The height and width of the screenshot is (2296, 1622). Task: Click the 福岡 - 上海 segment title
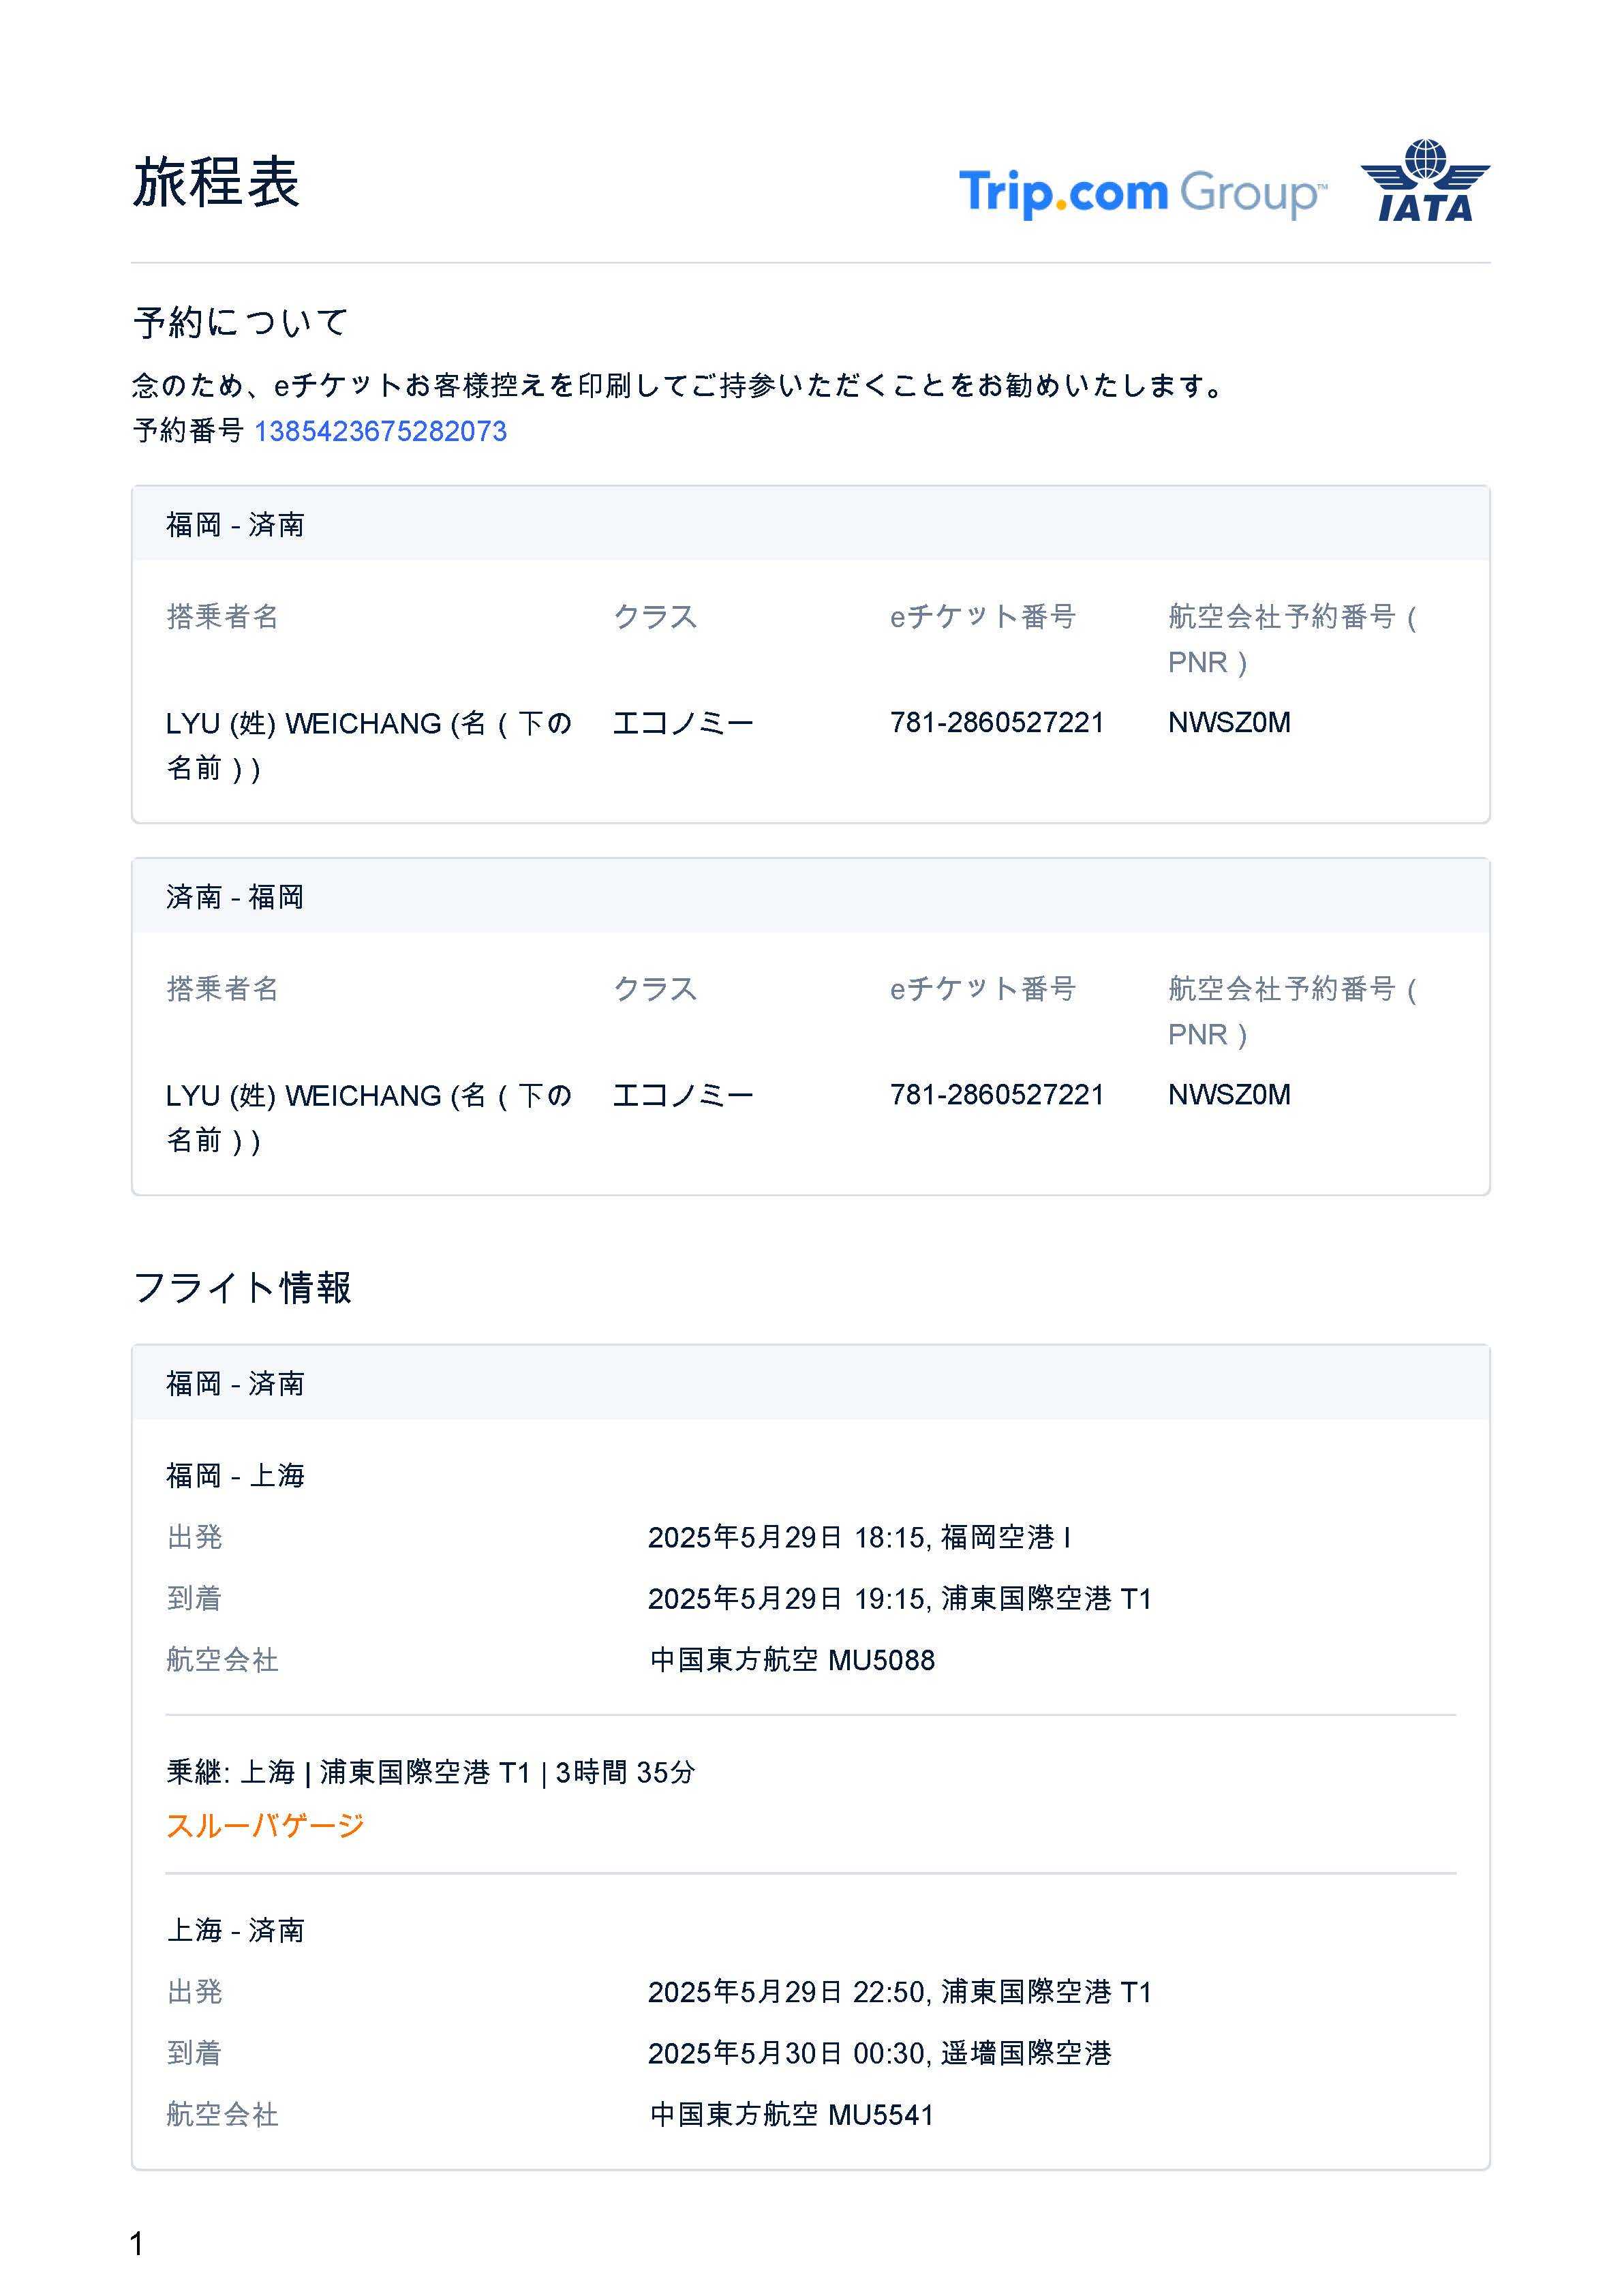pyautogui.click(x=235, y=1475)
